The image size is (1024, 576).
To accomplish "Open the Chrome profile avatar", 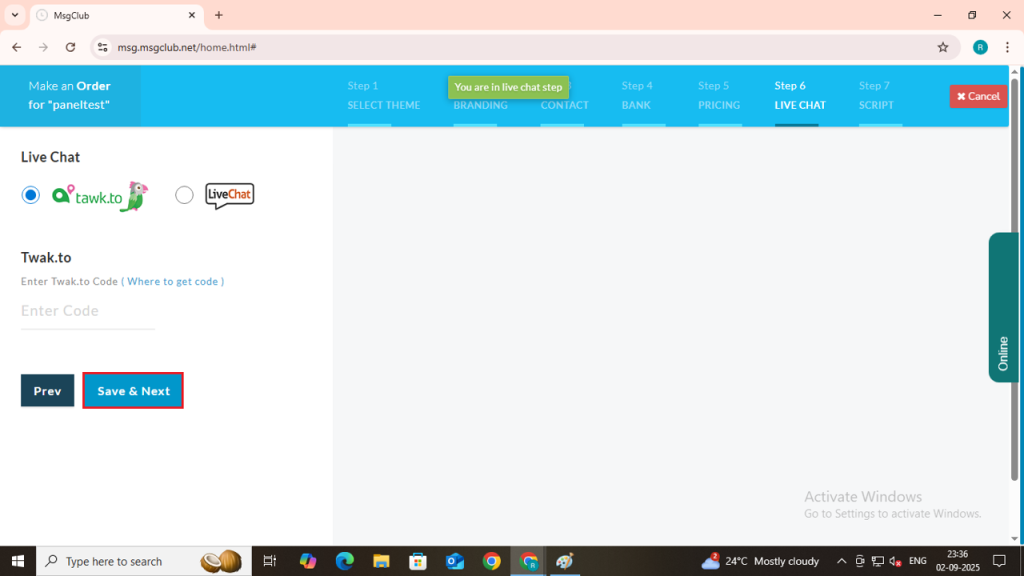I will pos(980,47).
